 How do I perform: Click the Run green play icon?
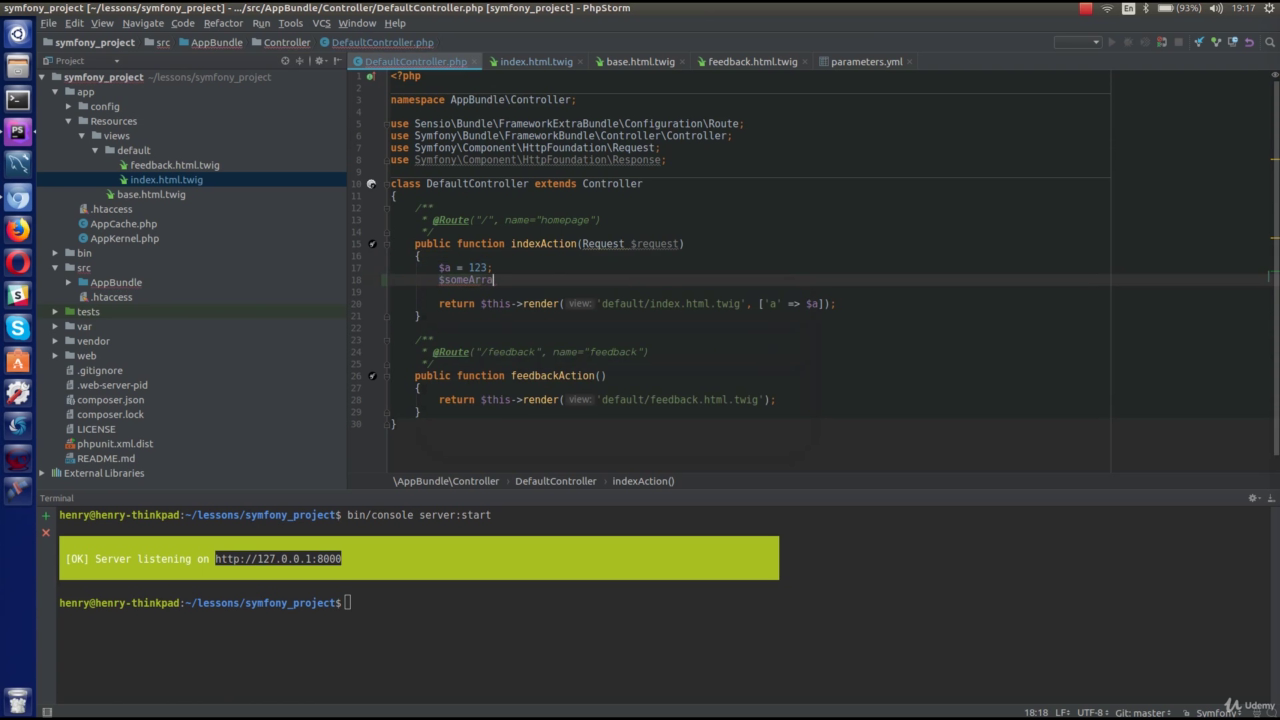[1111, 42]
